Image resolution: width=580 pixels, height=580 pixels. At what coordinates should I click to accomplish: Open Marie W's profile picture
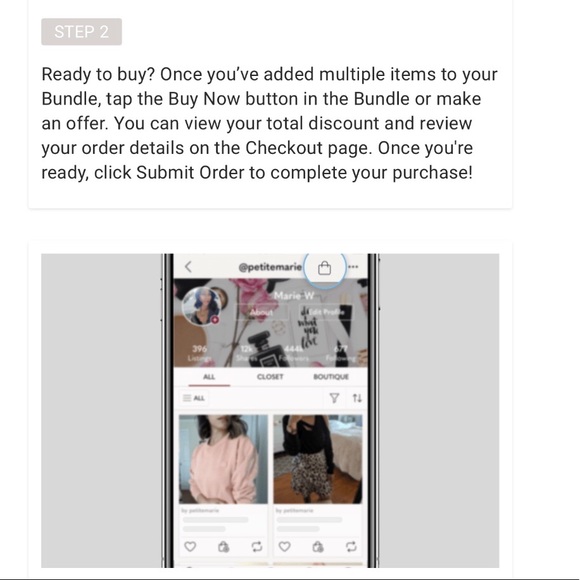(202, 306)
